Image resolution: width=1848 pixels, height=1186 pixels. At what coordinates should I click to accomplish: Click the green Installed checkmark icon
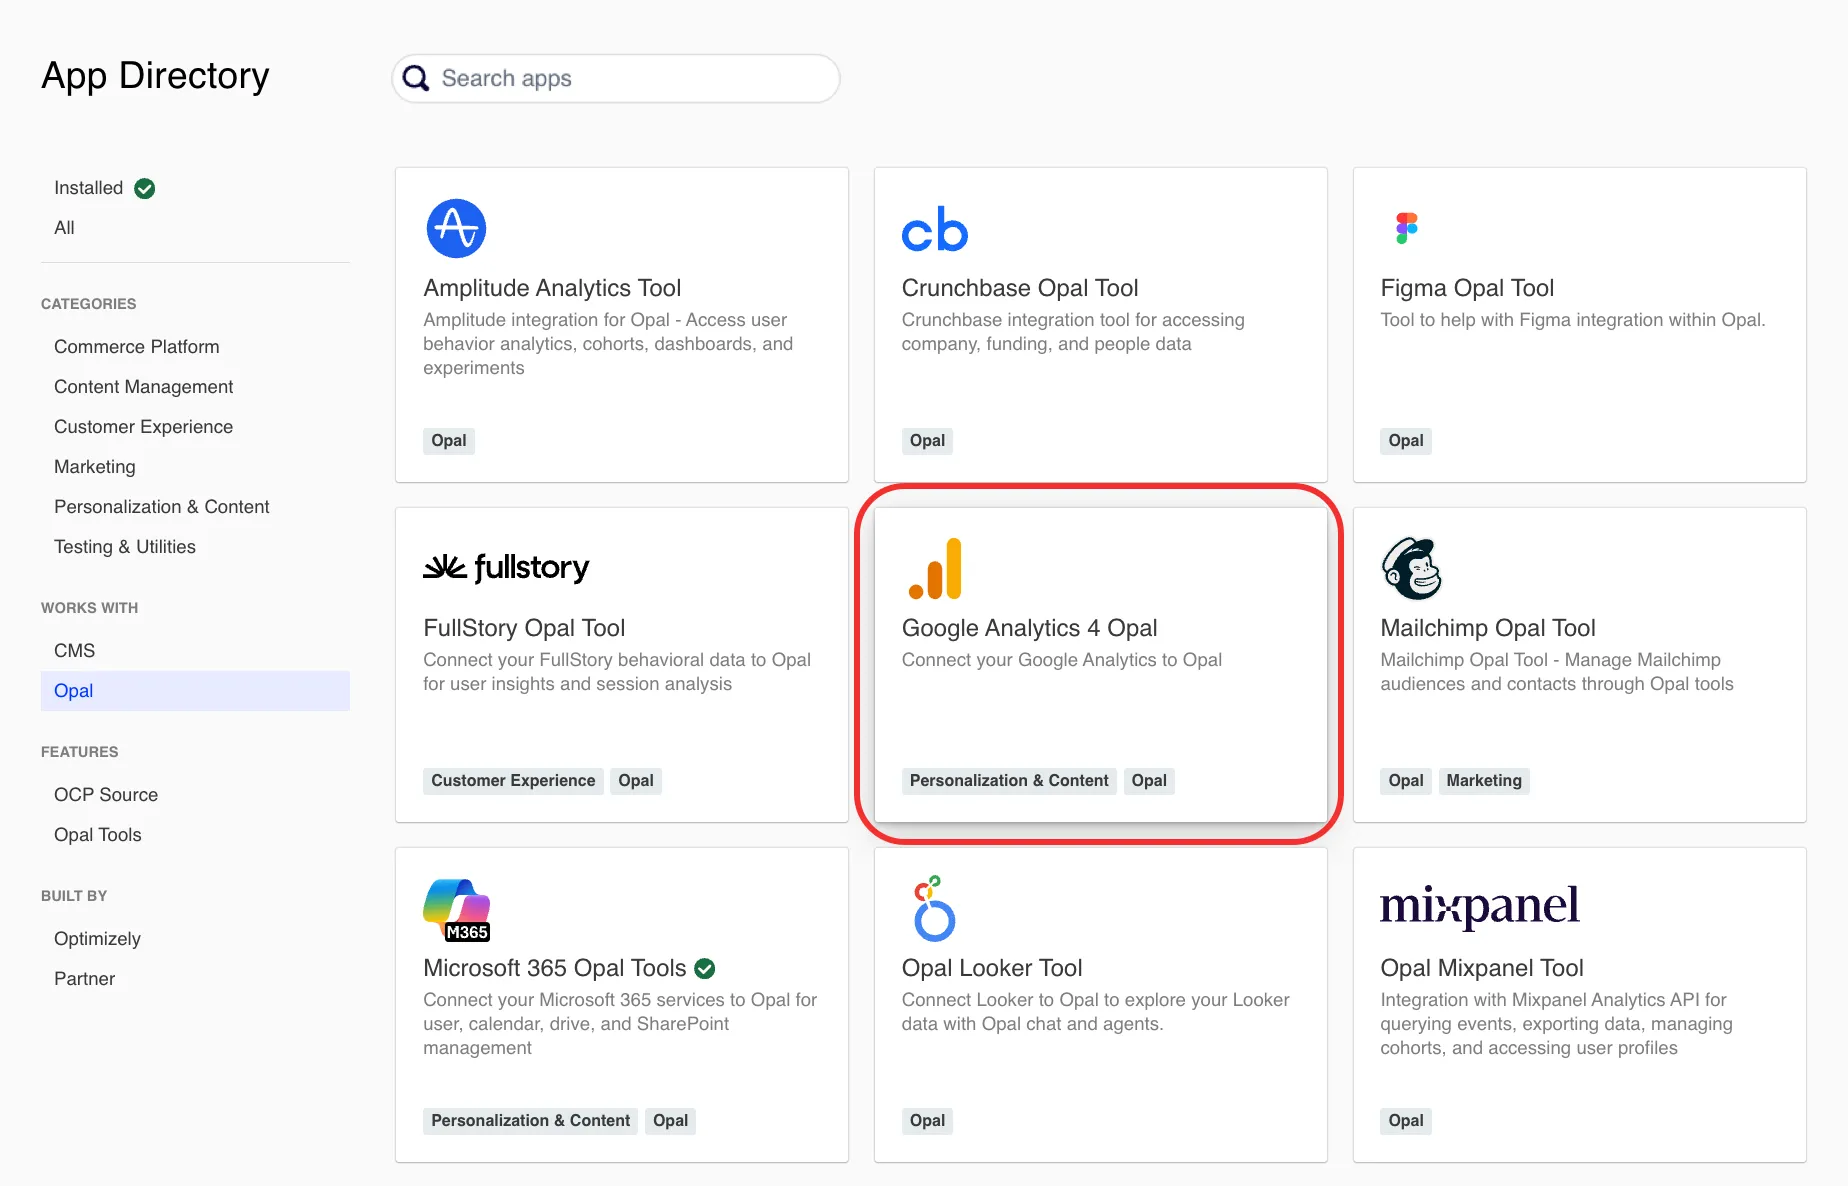(145, 188)
